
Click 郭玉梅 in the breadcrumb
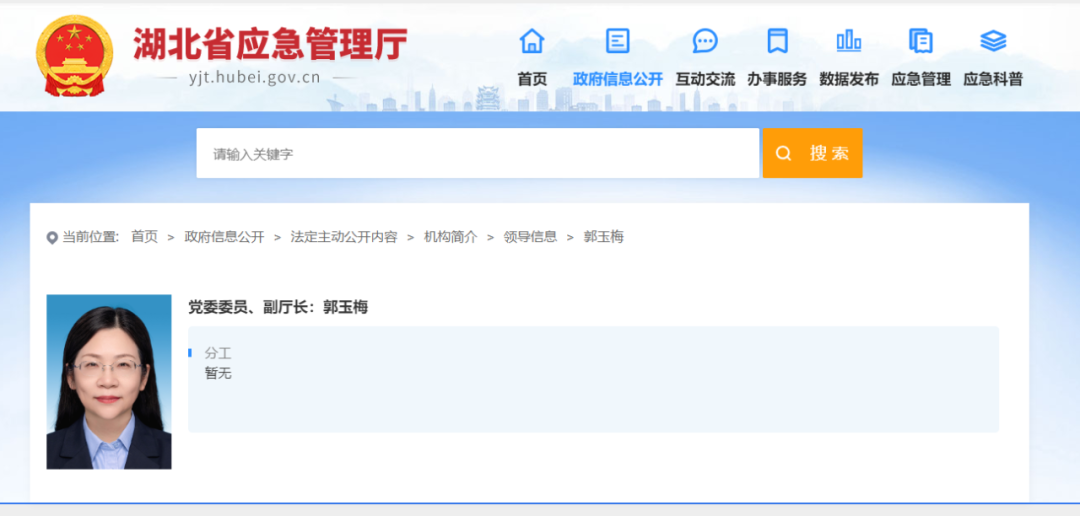(x=603, y=237)
